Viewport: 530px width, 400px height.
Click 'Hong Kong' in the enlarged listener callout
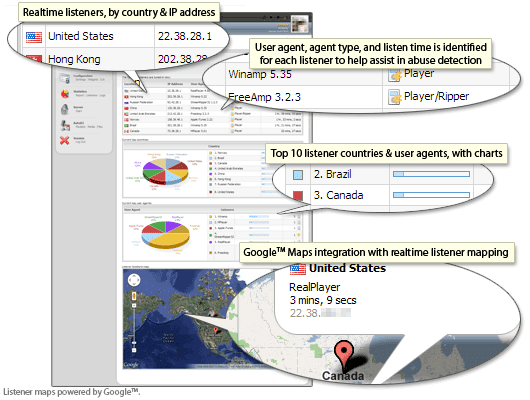click(74, 59)
